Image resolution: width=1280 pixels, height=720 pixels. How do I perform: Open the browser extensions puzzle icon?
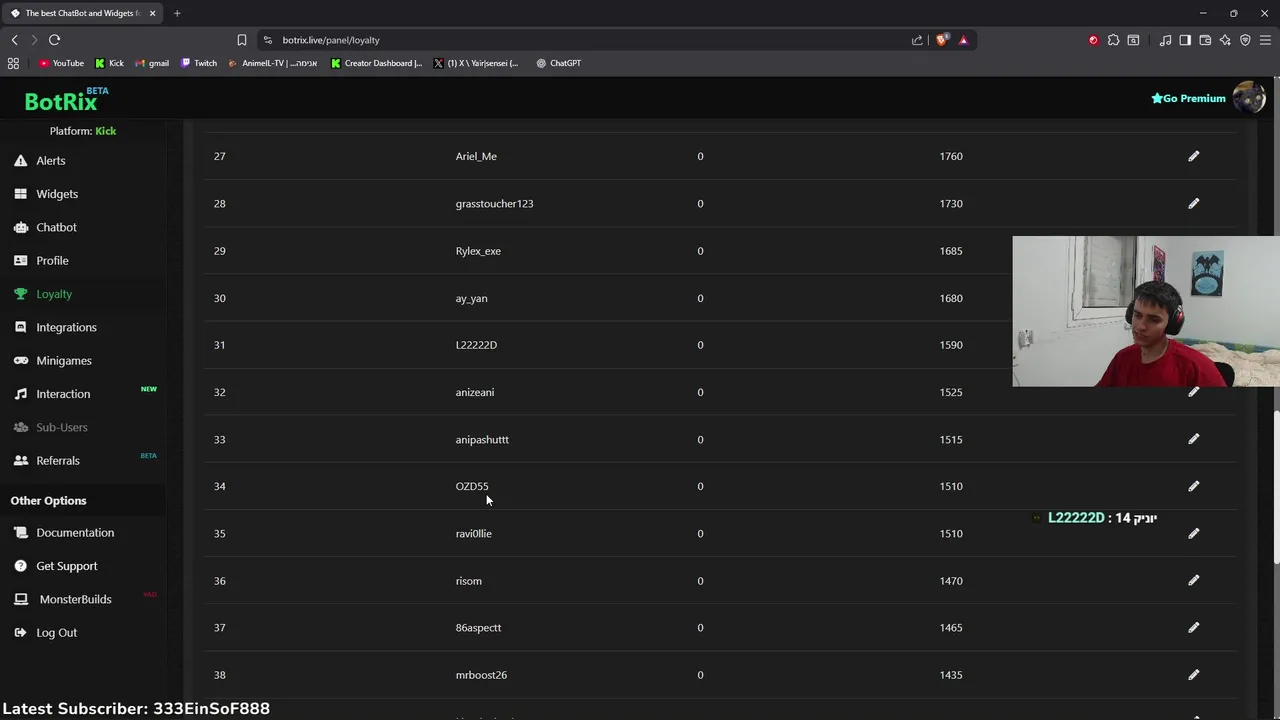1113,40
